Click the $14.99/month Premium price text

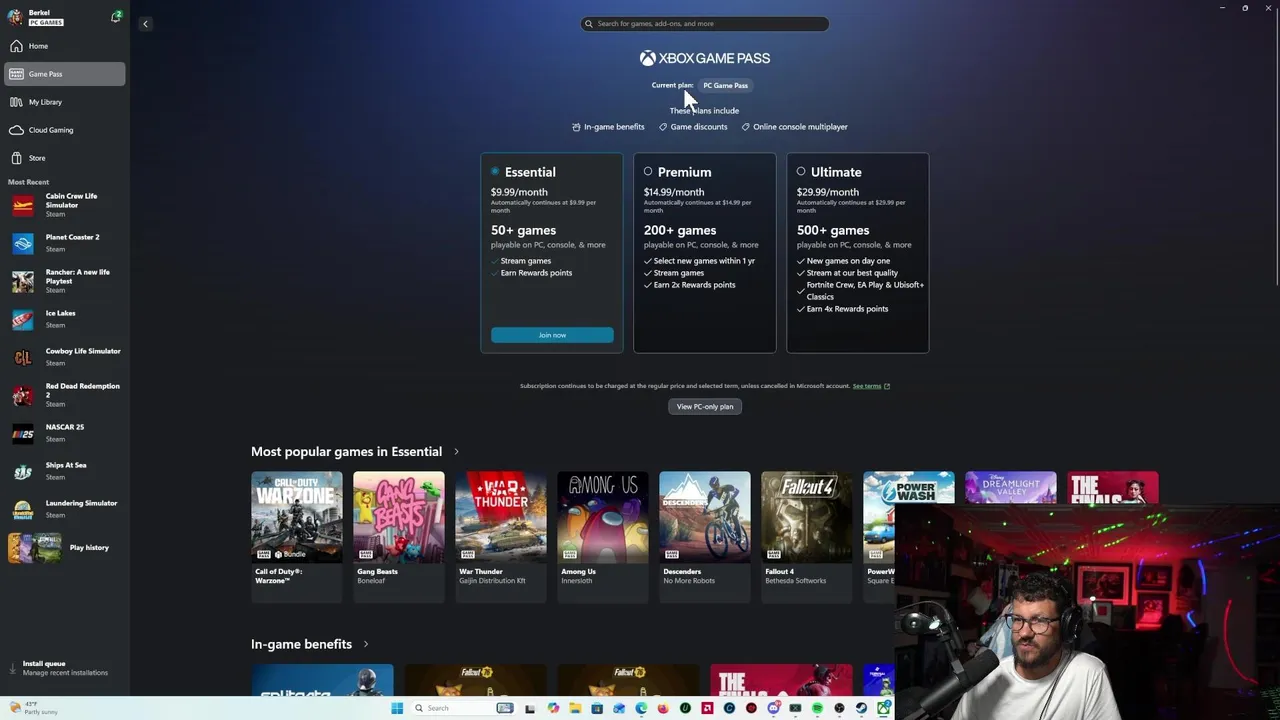coord(674,192)
